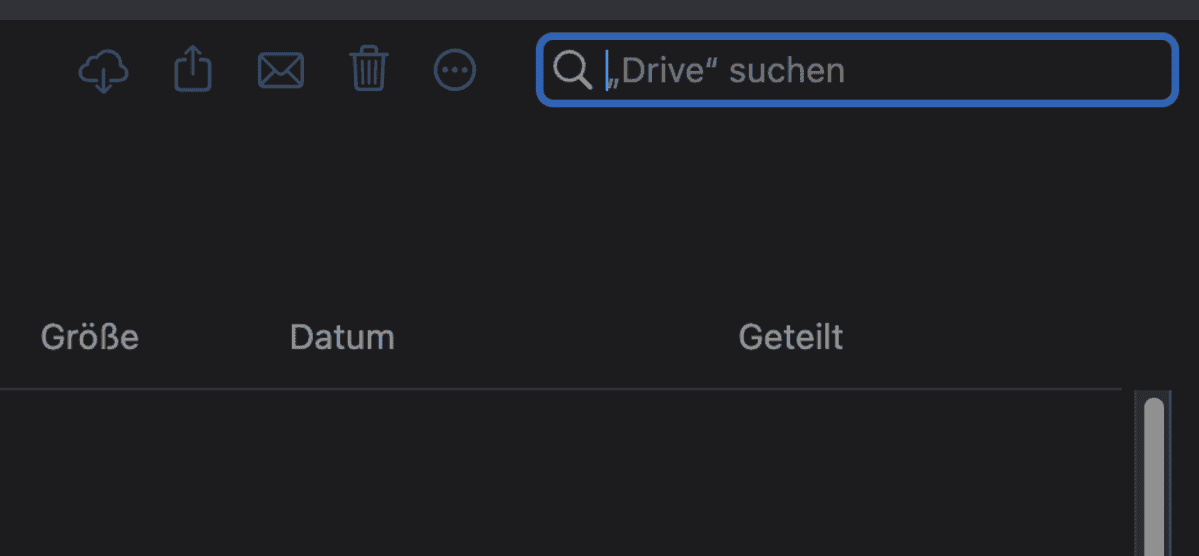
Task: Sort the file list by Datum
Action: point(342,338)
